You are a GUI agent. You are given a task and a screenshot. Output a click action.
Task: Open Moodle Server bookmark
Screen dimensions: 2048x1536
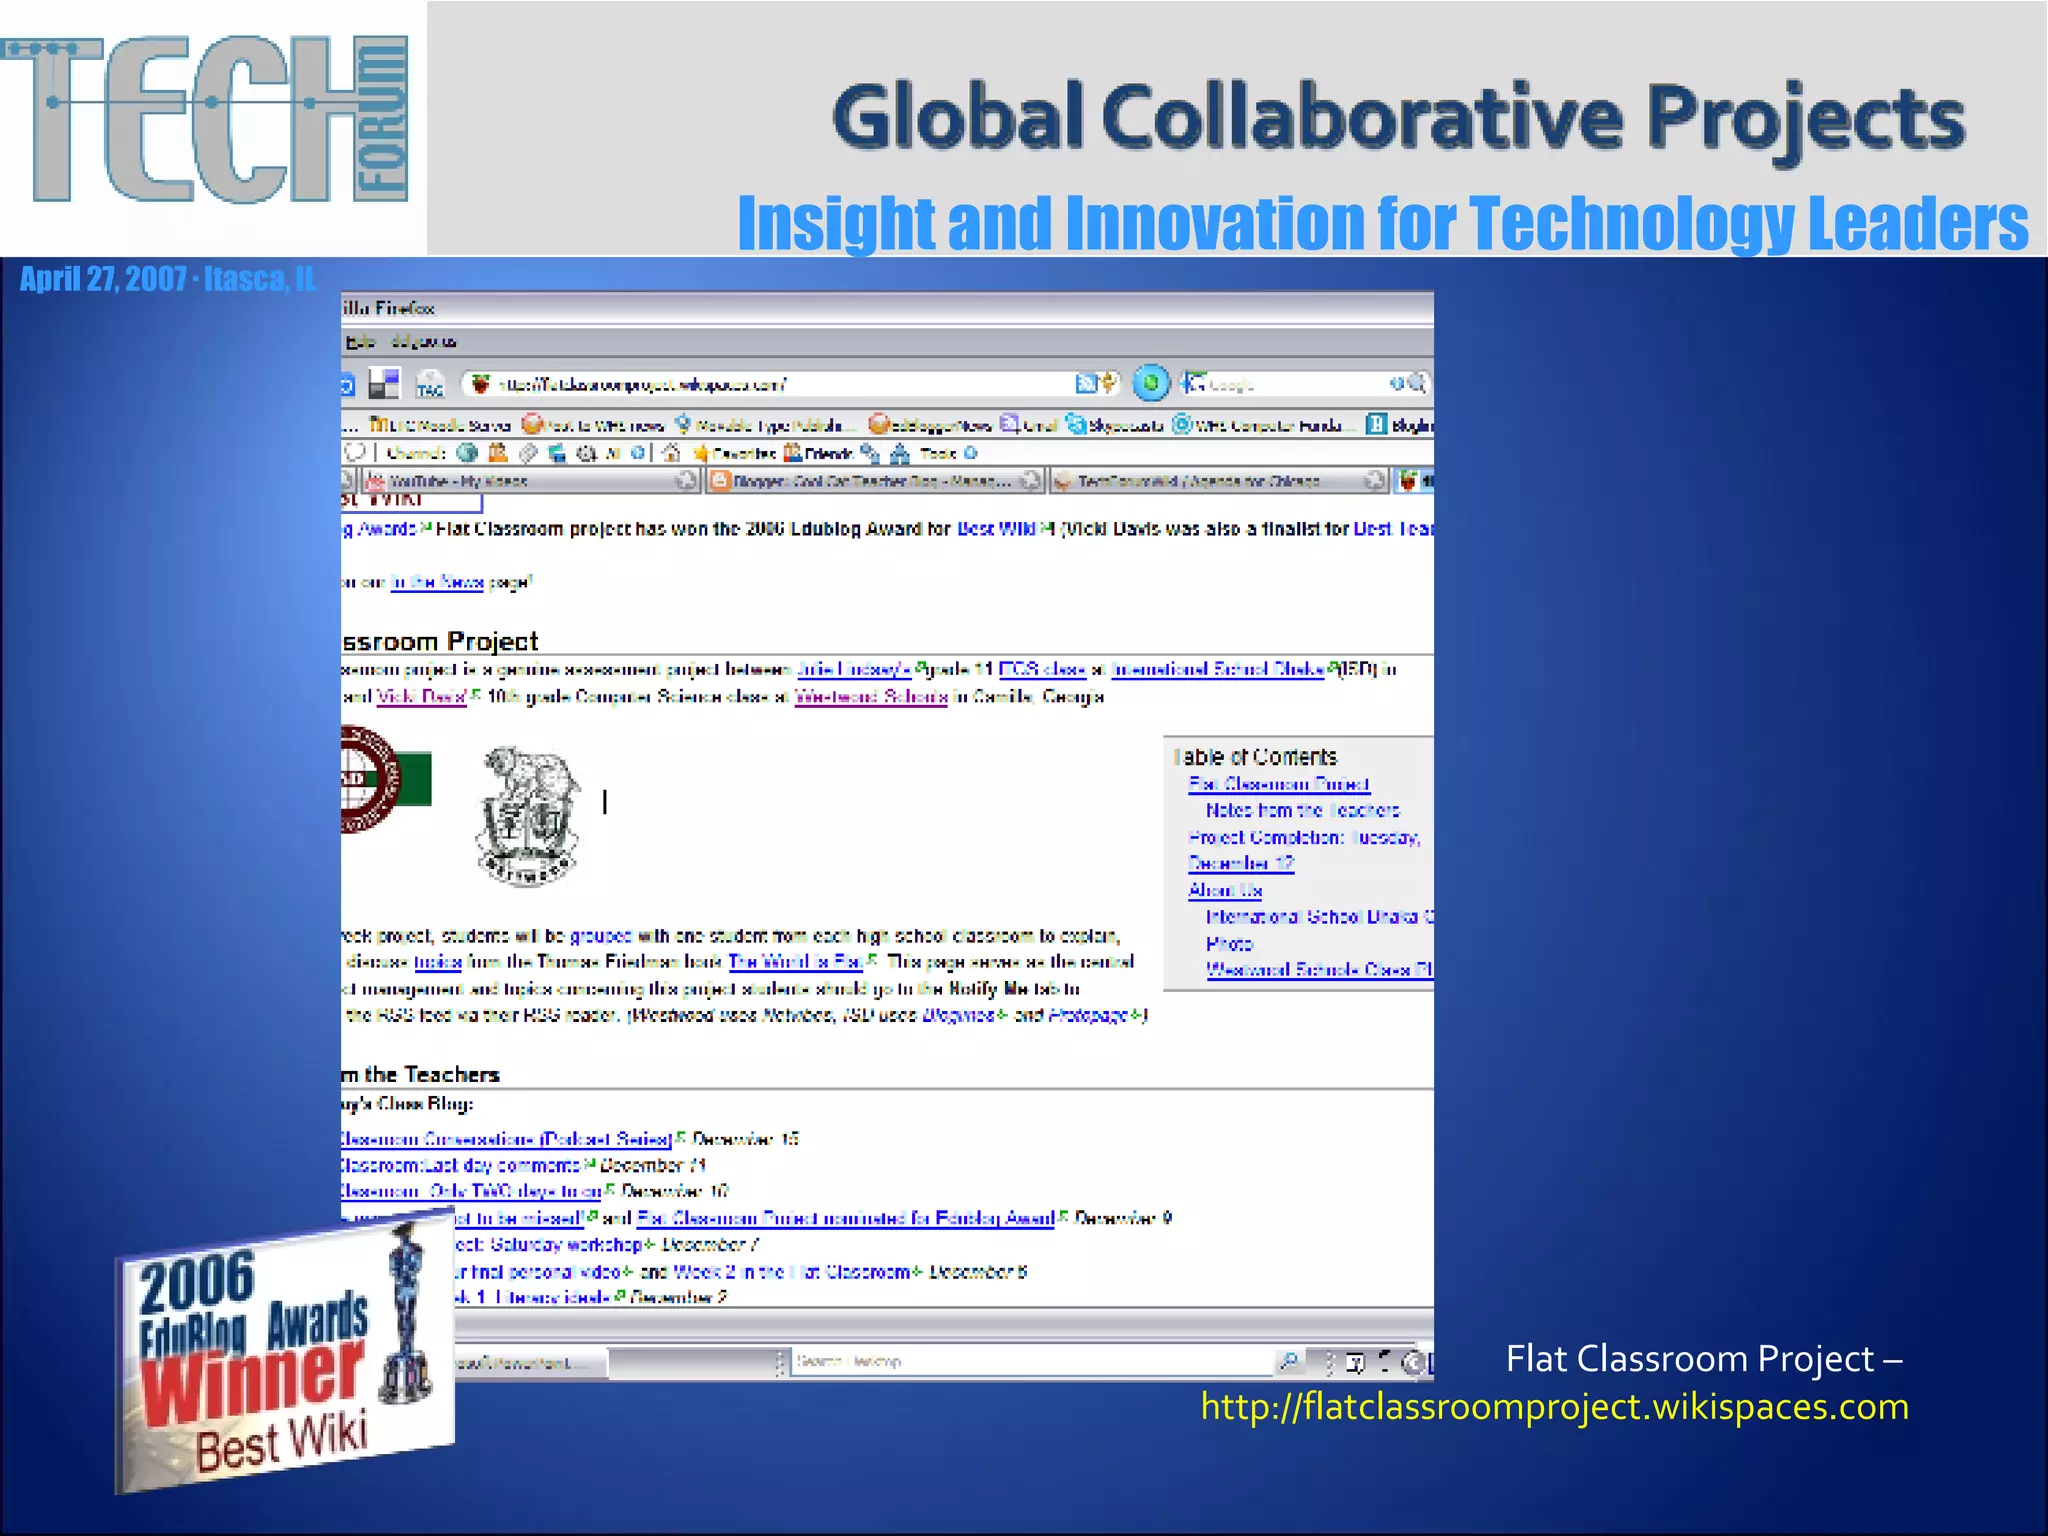tap(441, 425)
